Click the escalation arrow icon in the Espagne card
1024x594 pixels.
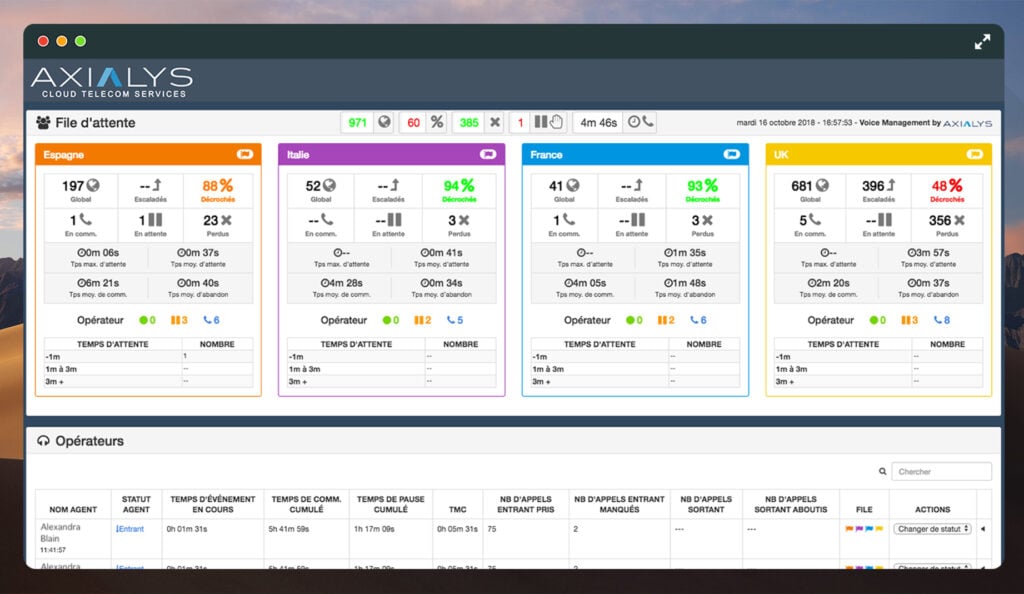pos(157,185)
